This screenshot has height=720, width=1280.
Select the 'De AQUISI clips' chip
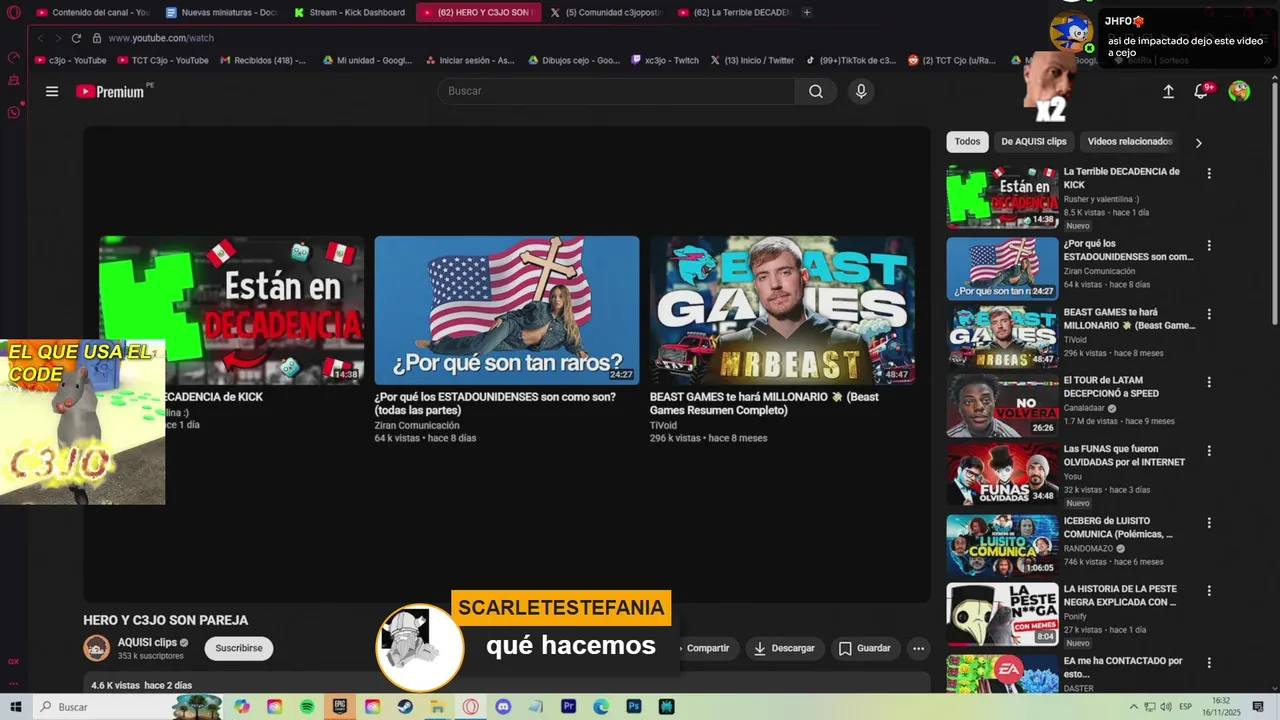tap(1034, 142)
